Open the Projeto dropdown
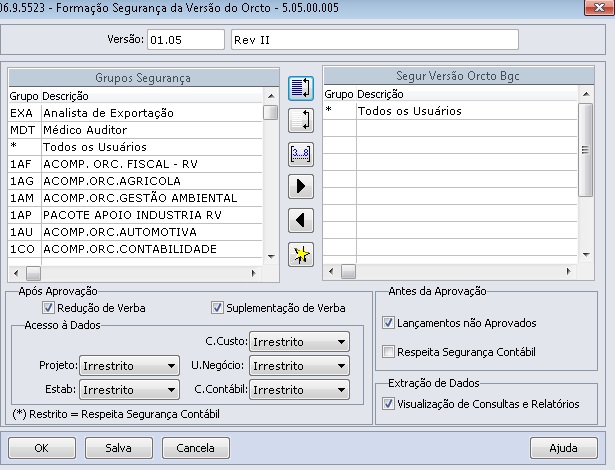615x470 pixels. click(129, 366)
